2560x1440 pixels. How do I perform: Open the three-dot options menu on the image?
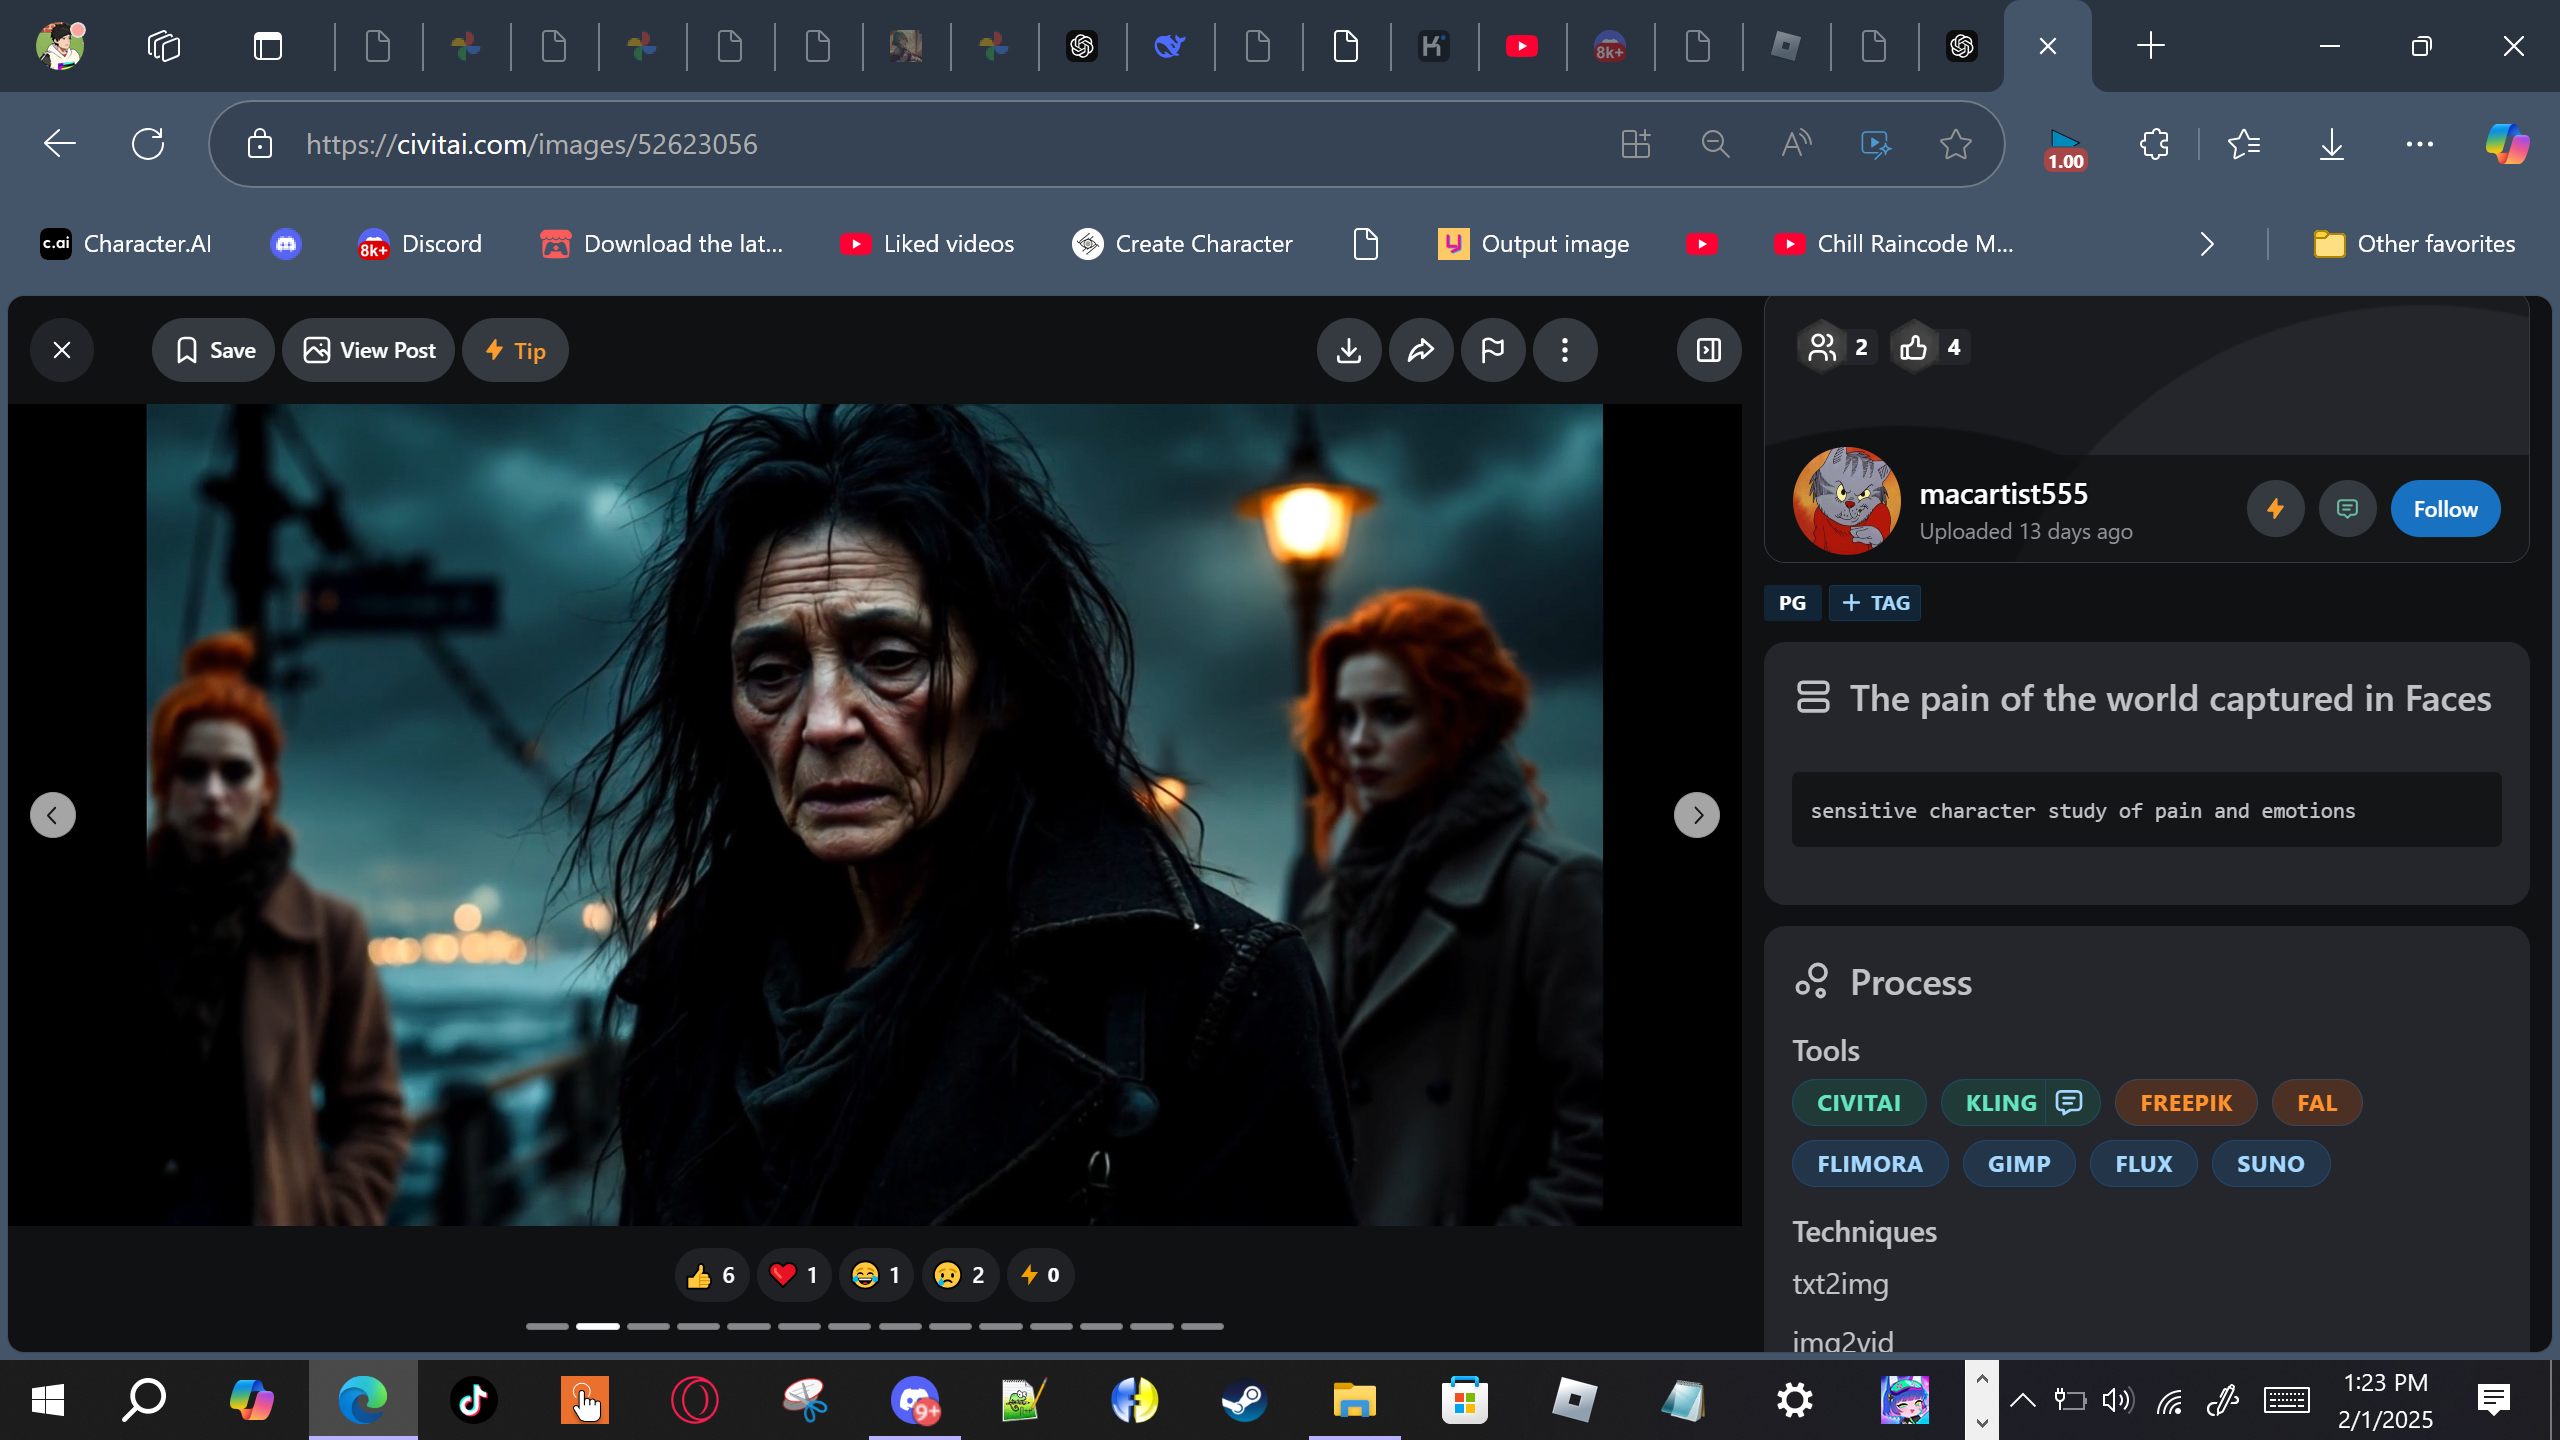tap(1565, 350)
